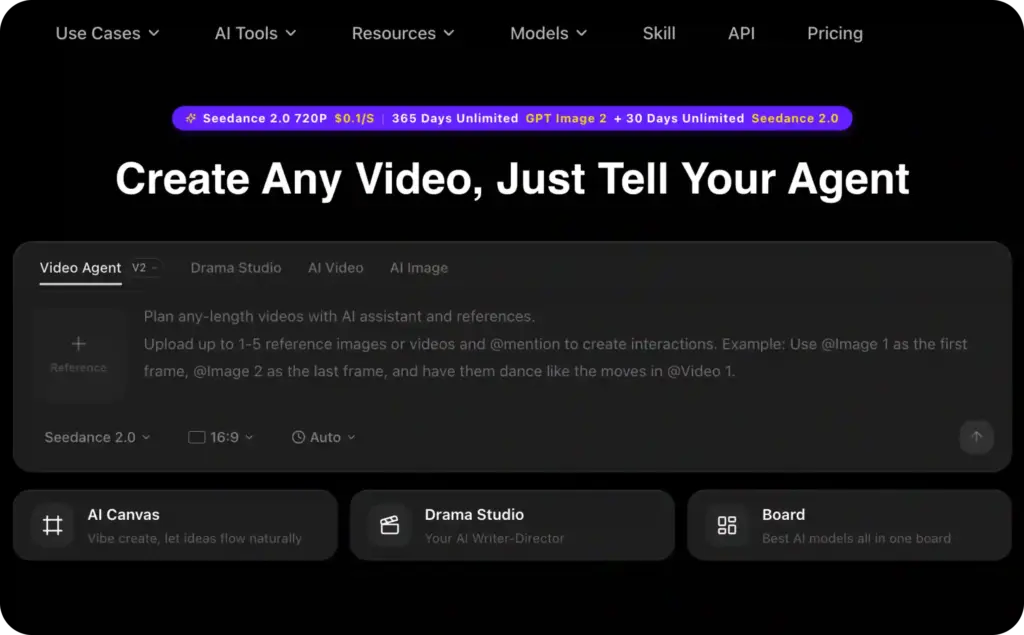
Task: Expand the AI Tools dropdown
Action: coord(255,33)
